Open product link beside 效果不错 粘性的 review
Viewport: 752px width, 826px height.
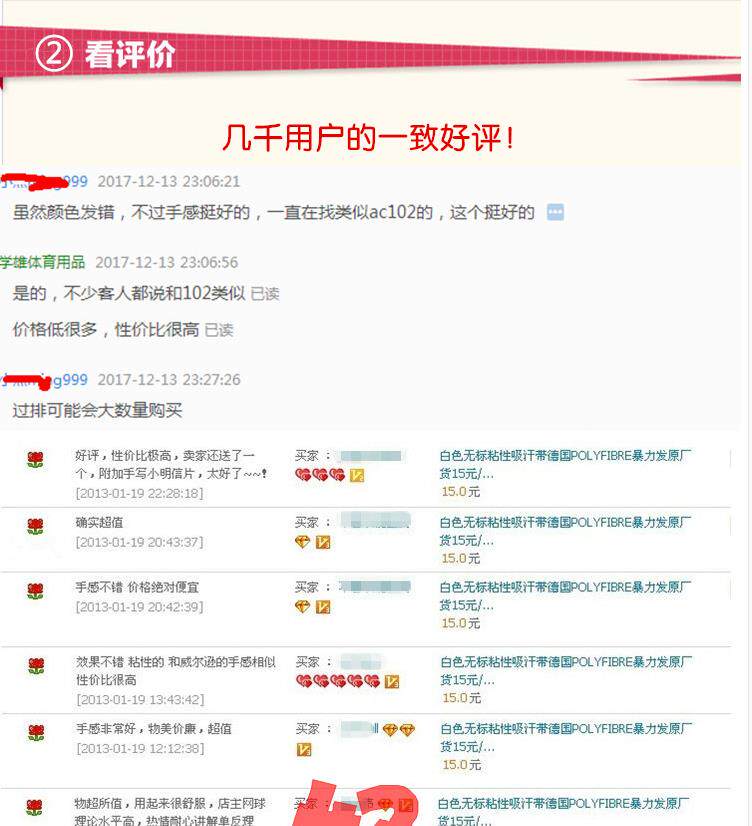point(566,671)
